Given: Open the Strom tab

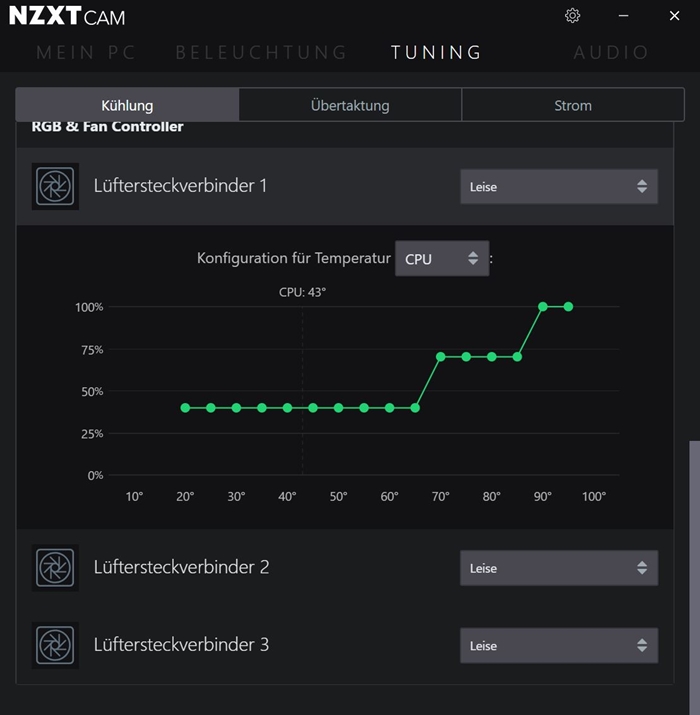Looking at the screenshot, I should coord(573,105).
